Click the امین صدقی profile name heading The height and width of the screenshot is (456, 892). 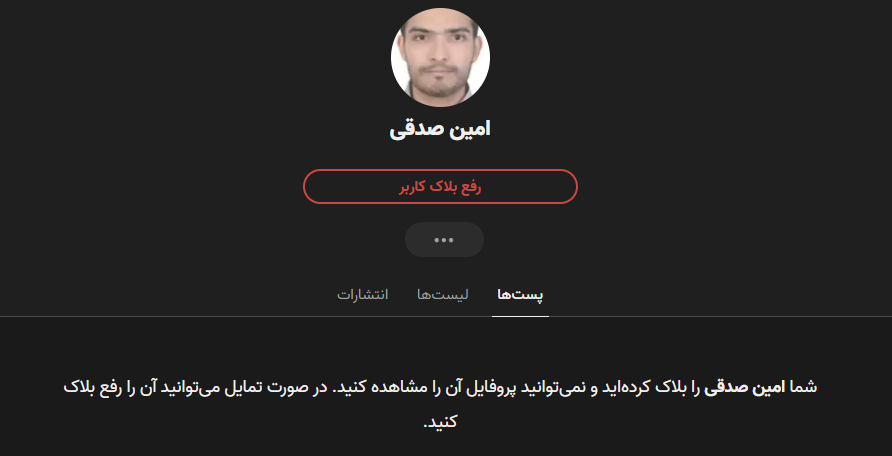click(440, 129)
